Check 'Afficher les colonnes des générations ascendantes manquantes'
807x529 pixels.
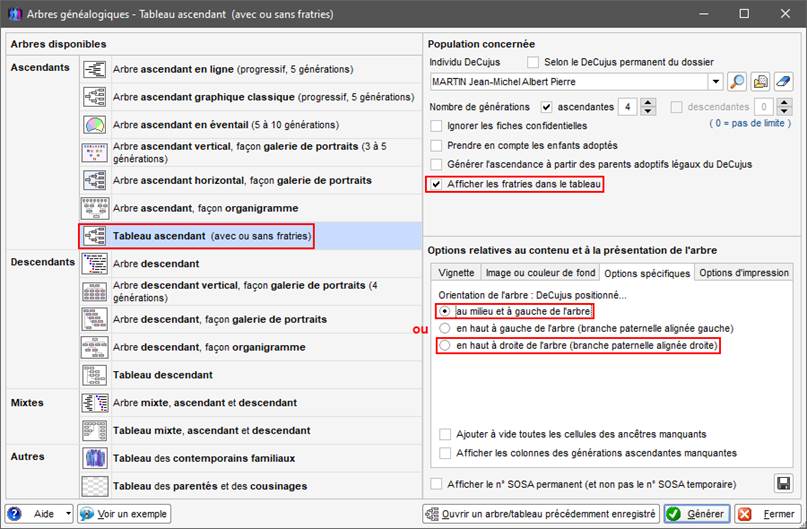coord(445,453)
